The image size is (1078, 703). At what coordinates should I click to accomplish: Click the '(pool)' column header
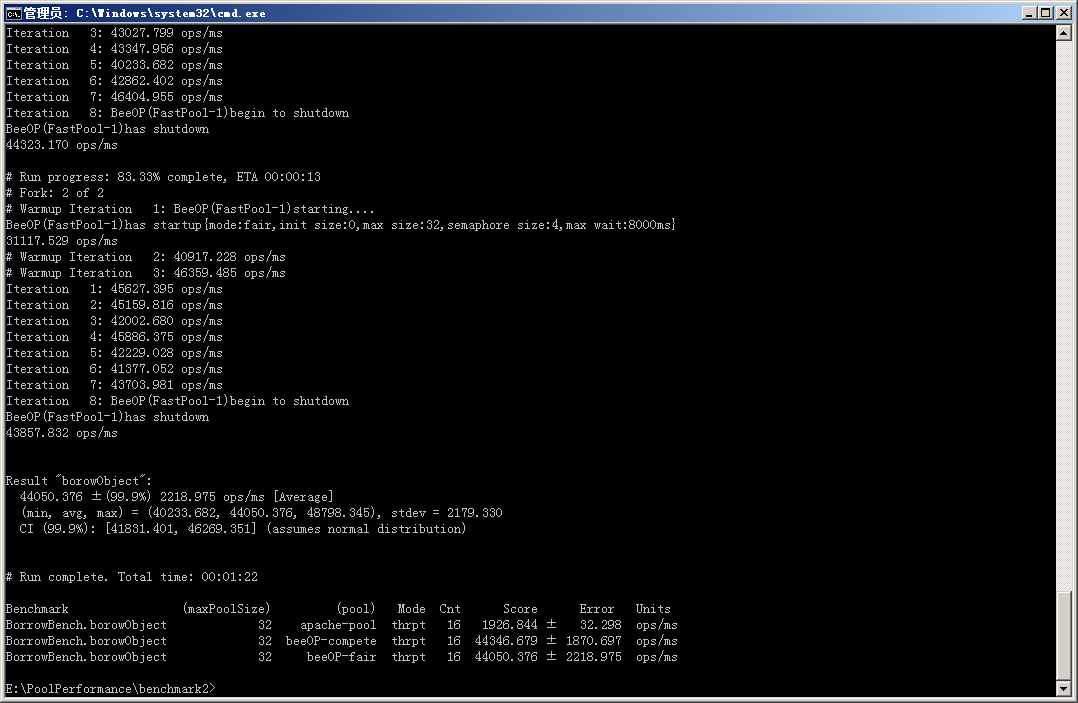click(x=356, y=609)
